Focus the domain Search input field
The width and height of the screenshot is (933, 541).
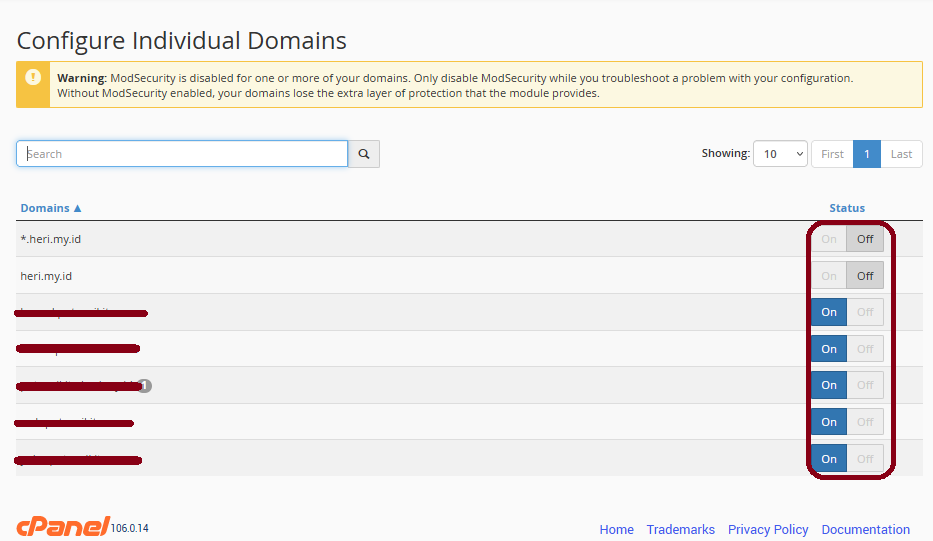point(182,154)
